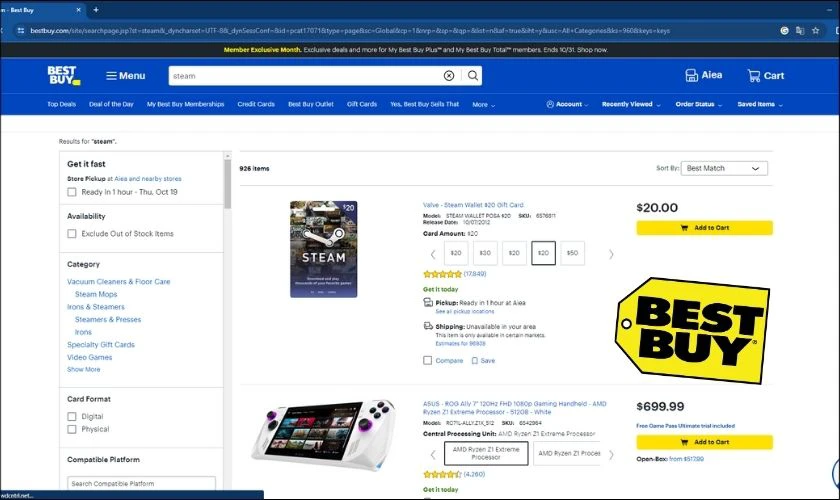Select the $50 card amount option
This screenshot has width=840, height=500.
(572, 253)
